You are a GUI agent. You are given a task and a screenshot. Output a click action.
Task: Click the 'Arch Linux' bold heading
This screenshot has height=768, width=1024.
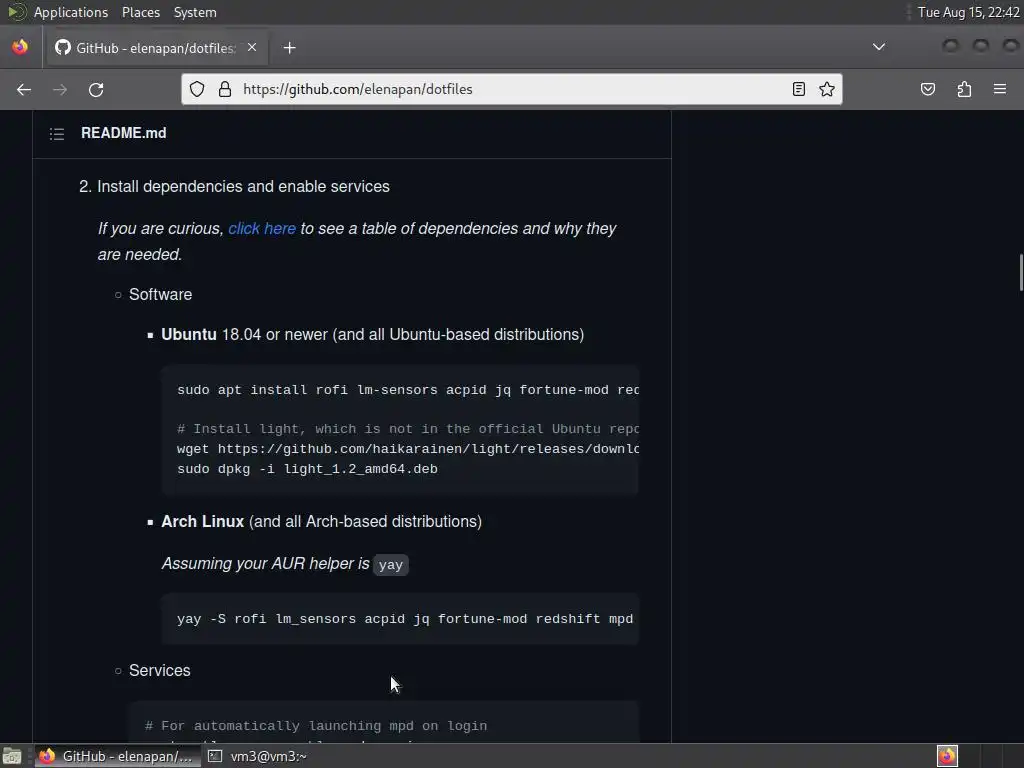pos(202,522)
